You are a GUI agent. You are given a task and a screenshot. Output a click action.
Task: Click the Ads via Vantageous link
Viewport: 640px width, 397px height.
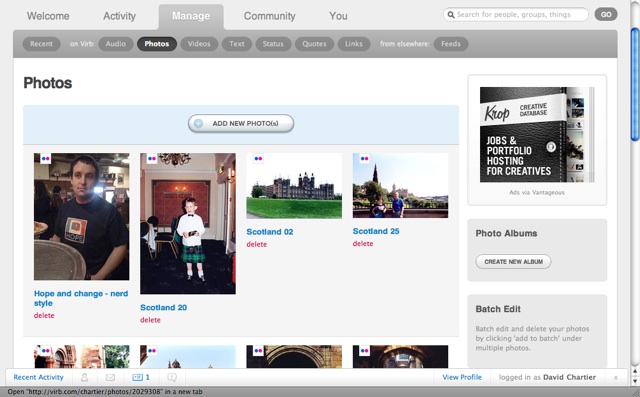coord(537,192)
